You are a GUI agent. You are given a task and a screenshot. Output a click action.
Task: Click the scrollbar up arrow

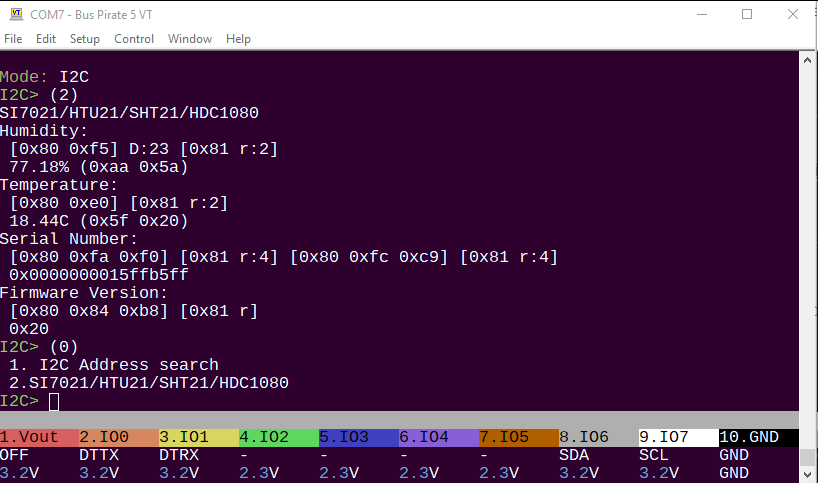pyautogui.click(x=808, y=60)
